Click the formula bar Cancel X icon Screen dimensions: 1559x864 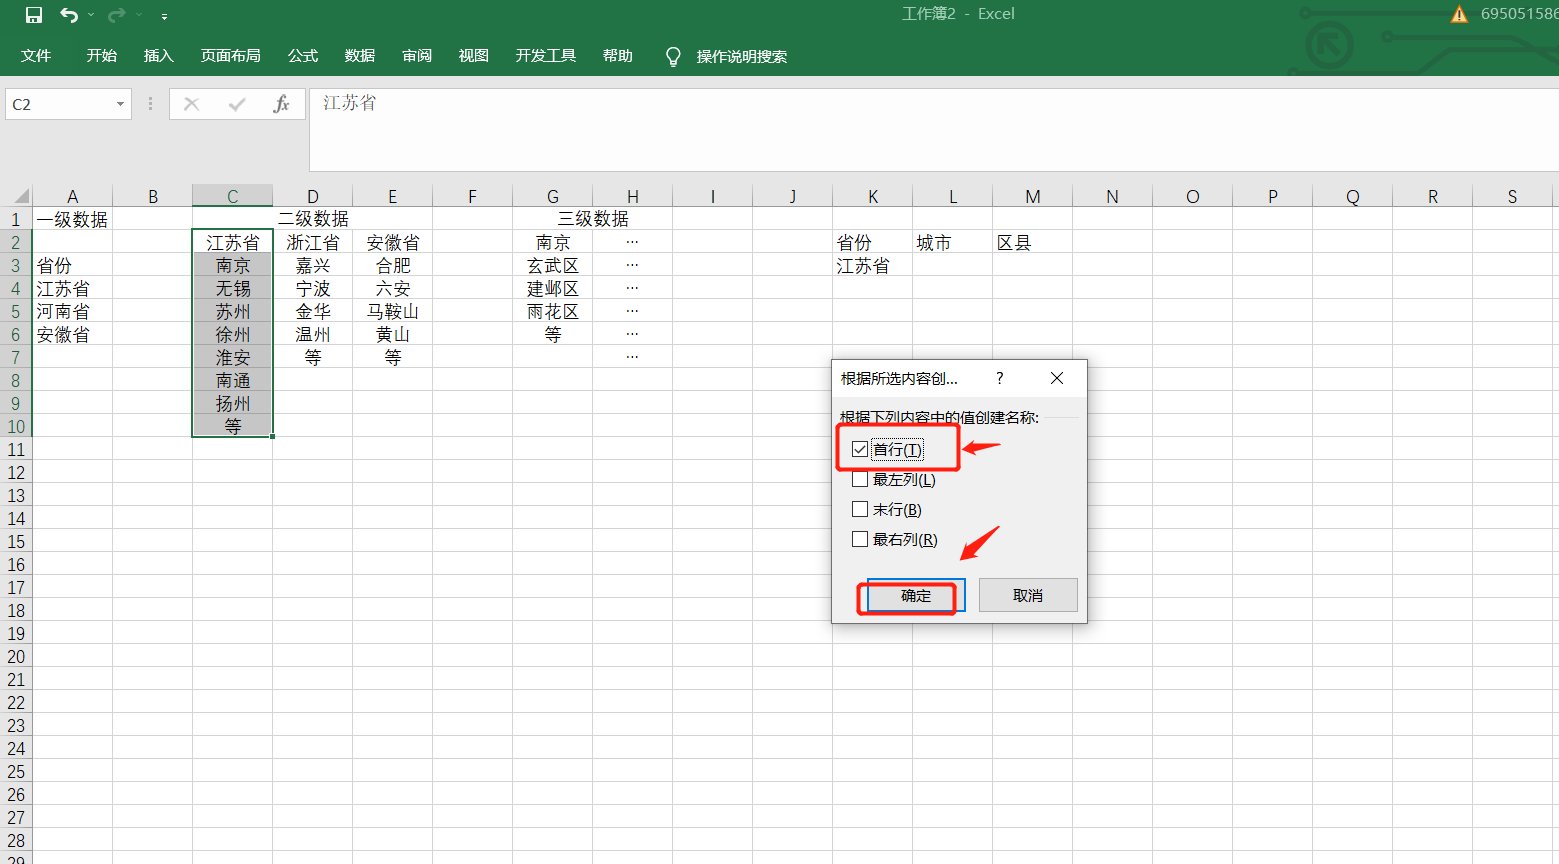tap(192, 104)
